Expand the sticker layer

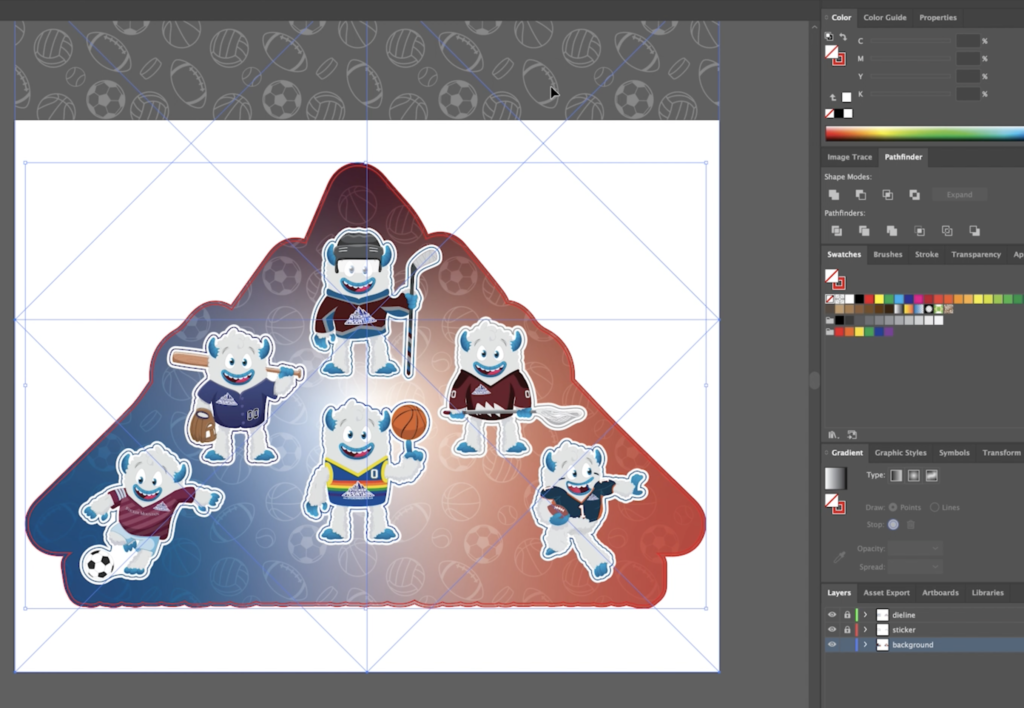point(865,630)
